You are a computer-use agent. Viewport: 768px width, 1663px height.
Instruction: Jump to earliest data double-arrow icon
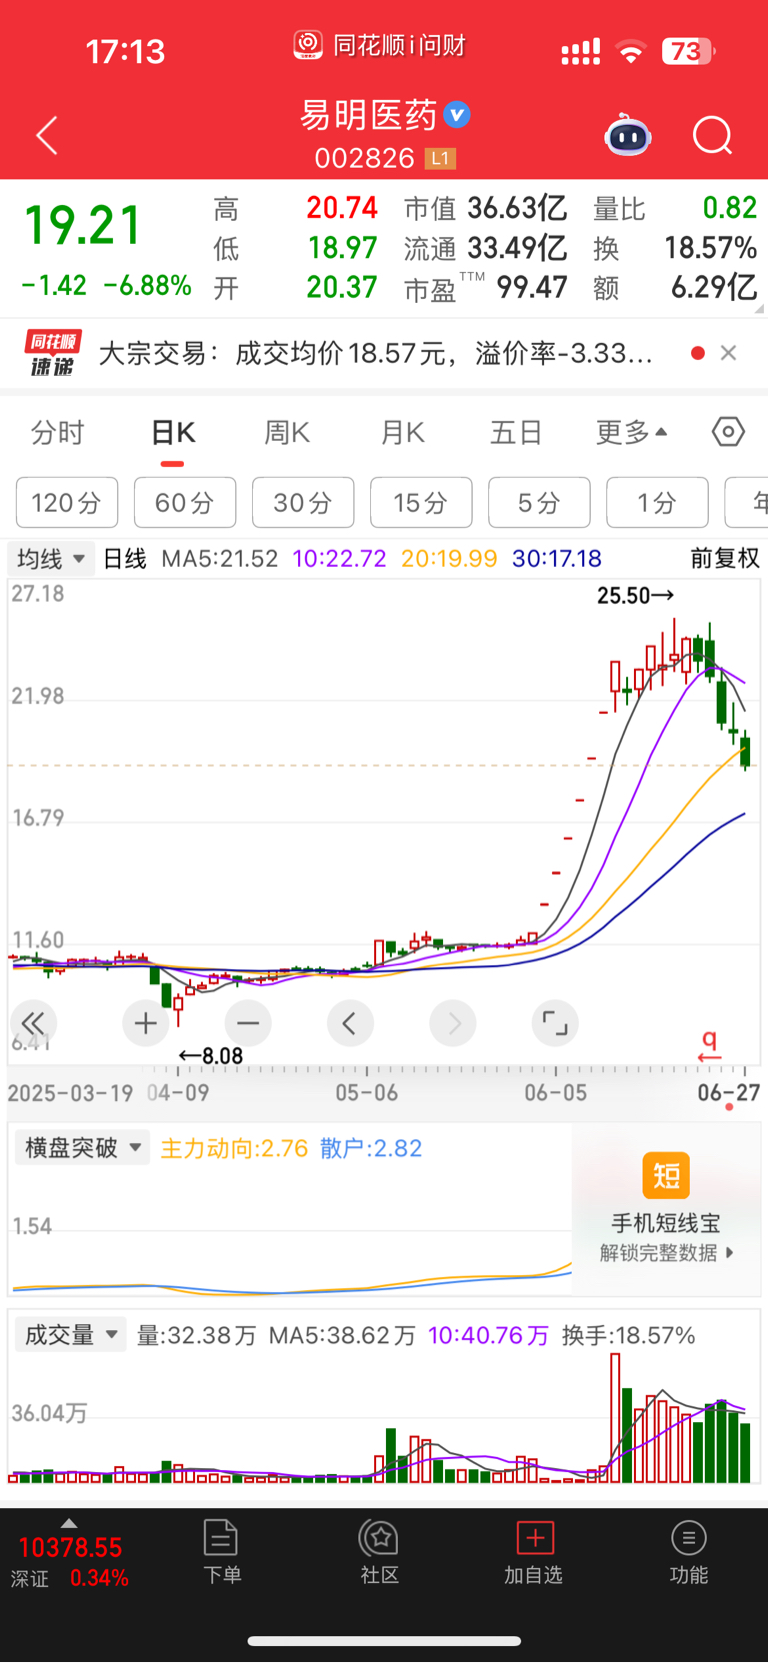(34, 1023)
